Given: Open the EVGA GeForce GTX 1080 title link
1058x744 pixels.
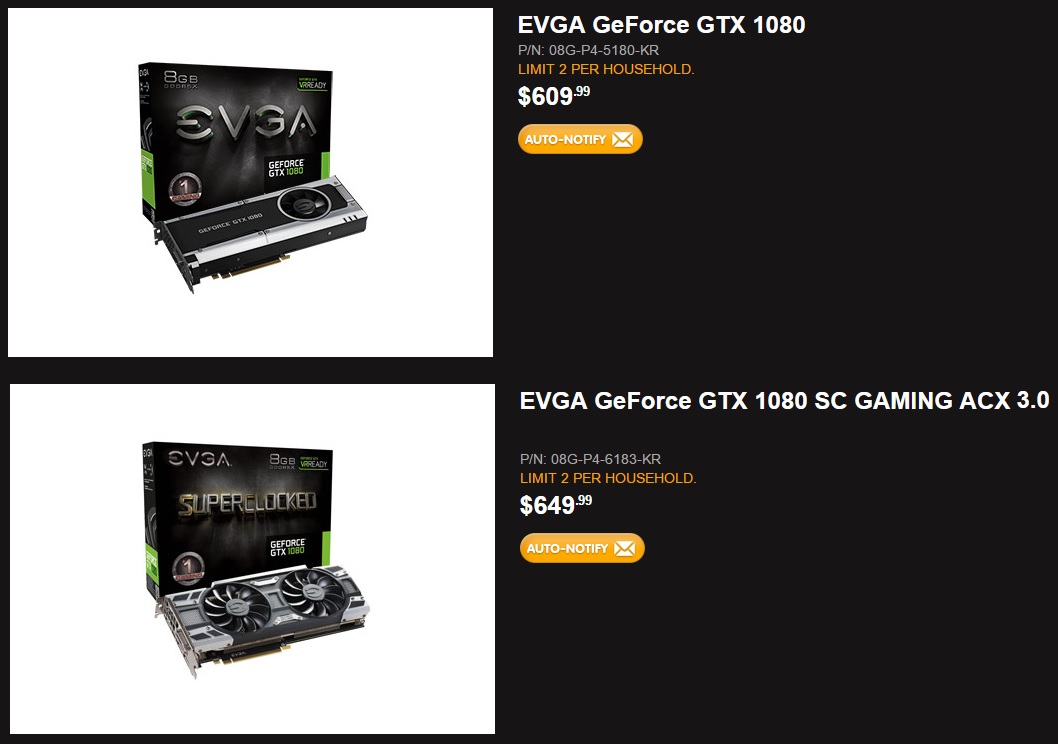Looking at the screenshot, I should coord(661,25).
